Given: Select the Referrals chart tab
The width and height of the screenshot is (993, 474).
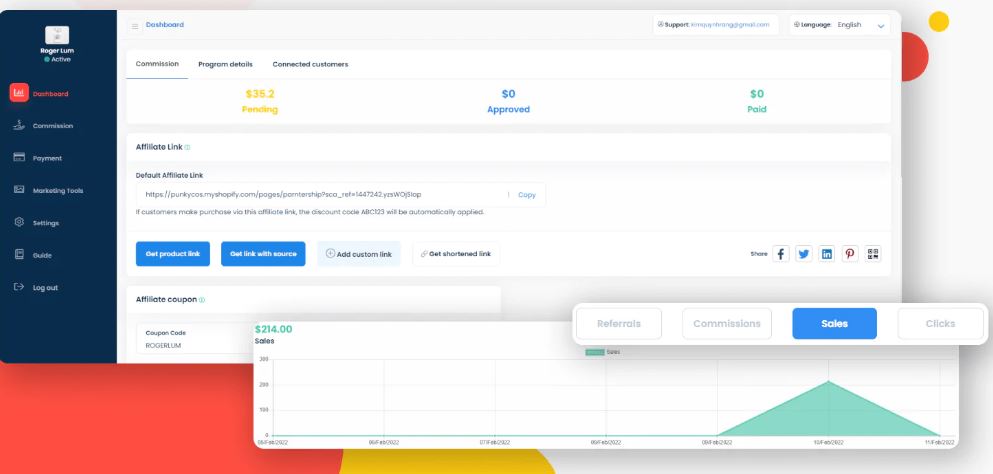Looking at the screenshot, I should coord(619,324).
